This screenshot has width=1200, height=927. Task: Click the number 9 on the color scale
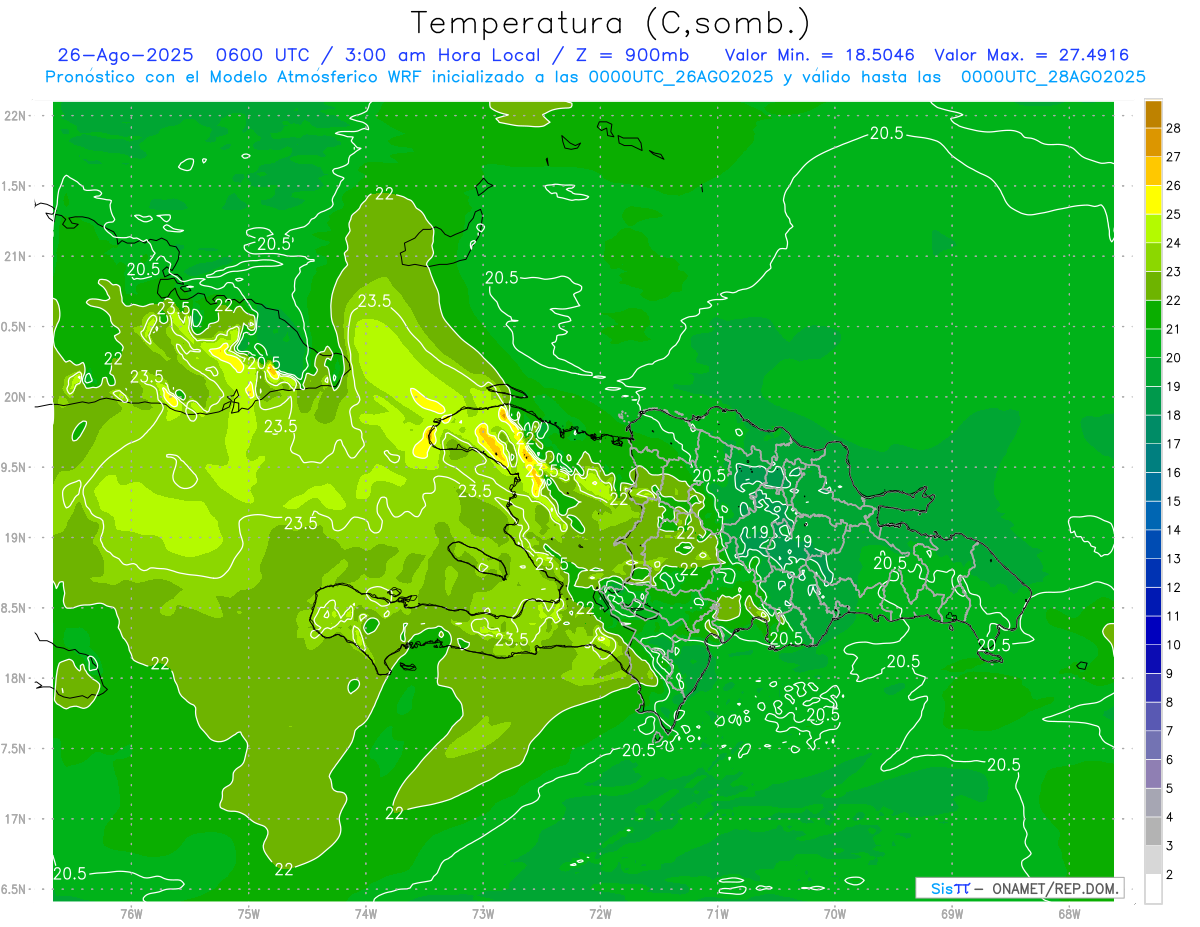point(1170,674)
